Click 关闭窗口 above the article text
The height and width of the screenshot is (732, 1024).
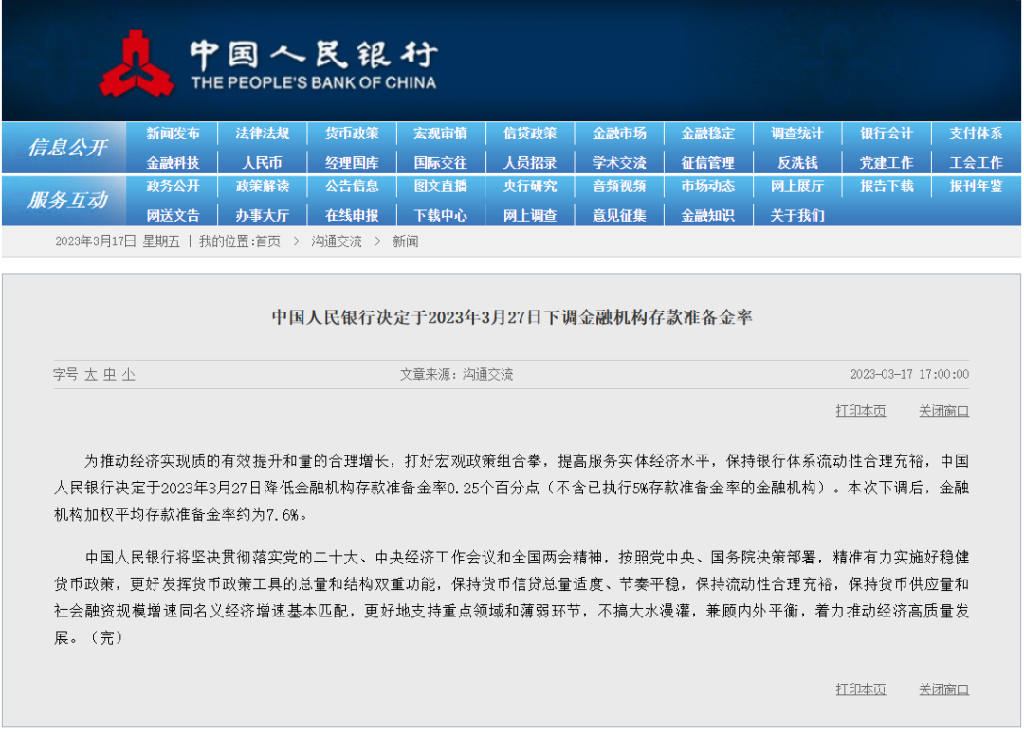pyautogui.click(x=944, y=411)
